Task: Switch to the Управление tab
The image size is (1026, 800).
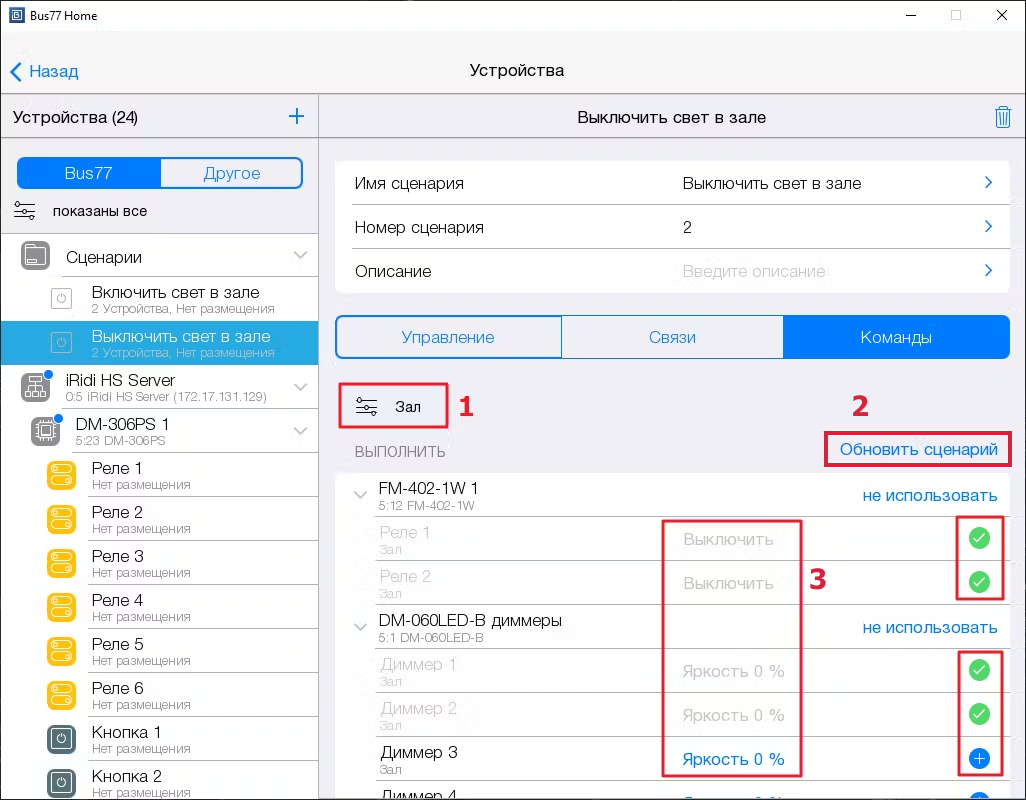Action: tap(448, 338)
